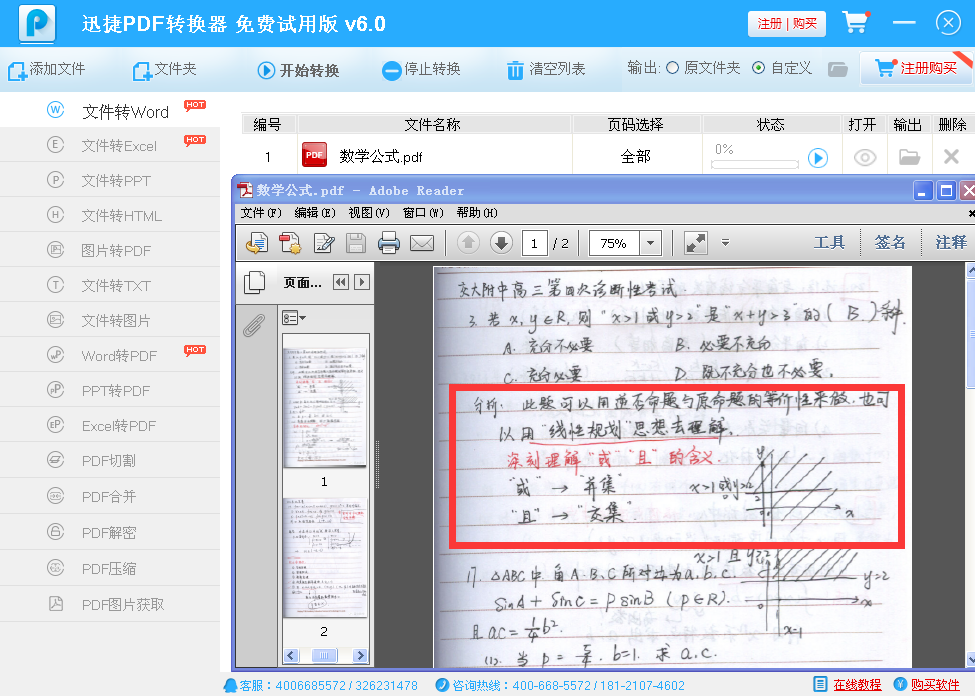Image resolution: width=975 pixels, height=696 pixels.
Task: Select 图片转PDF conversion mode
Action: tap(110, 250)
